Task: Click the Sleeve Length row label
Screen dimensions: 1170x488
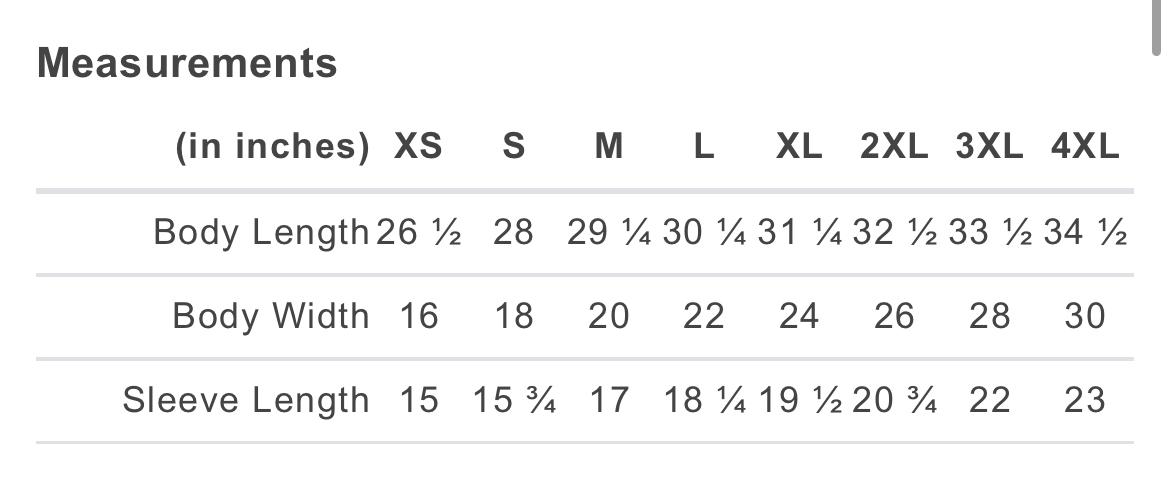Action: [x=246, y=400]
